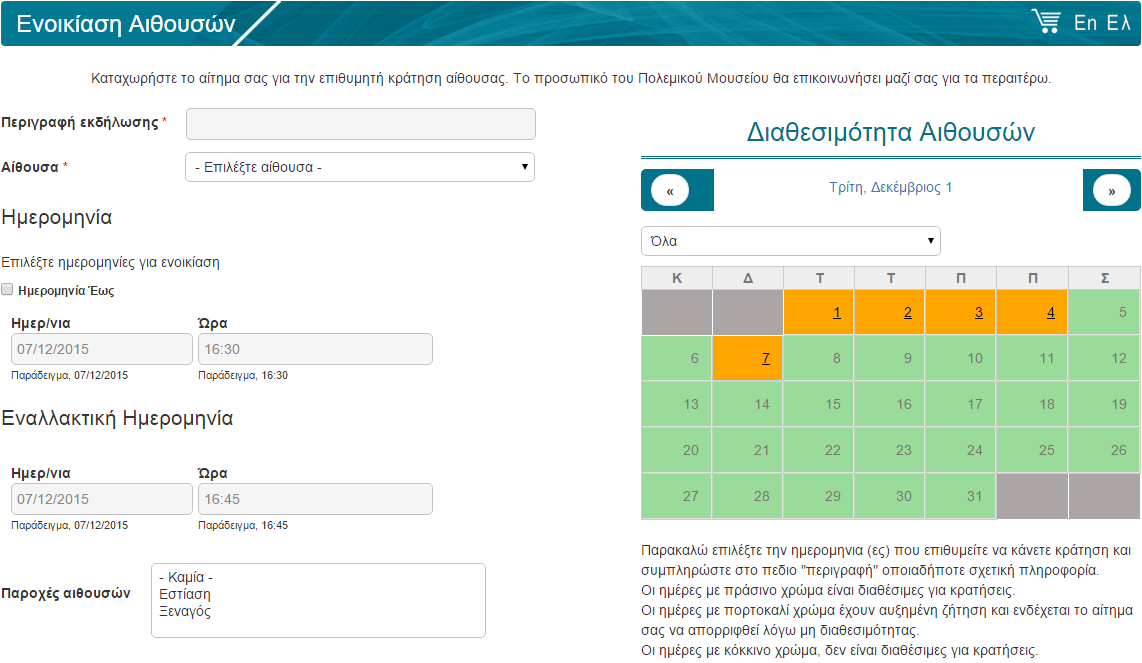Click the alternative time field 16:45
The height and width of the screenshot is (663, 1142).
(x=315, y=499)
